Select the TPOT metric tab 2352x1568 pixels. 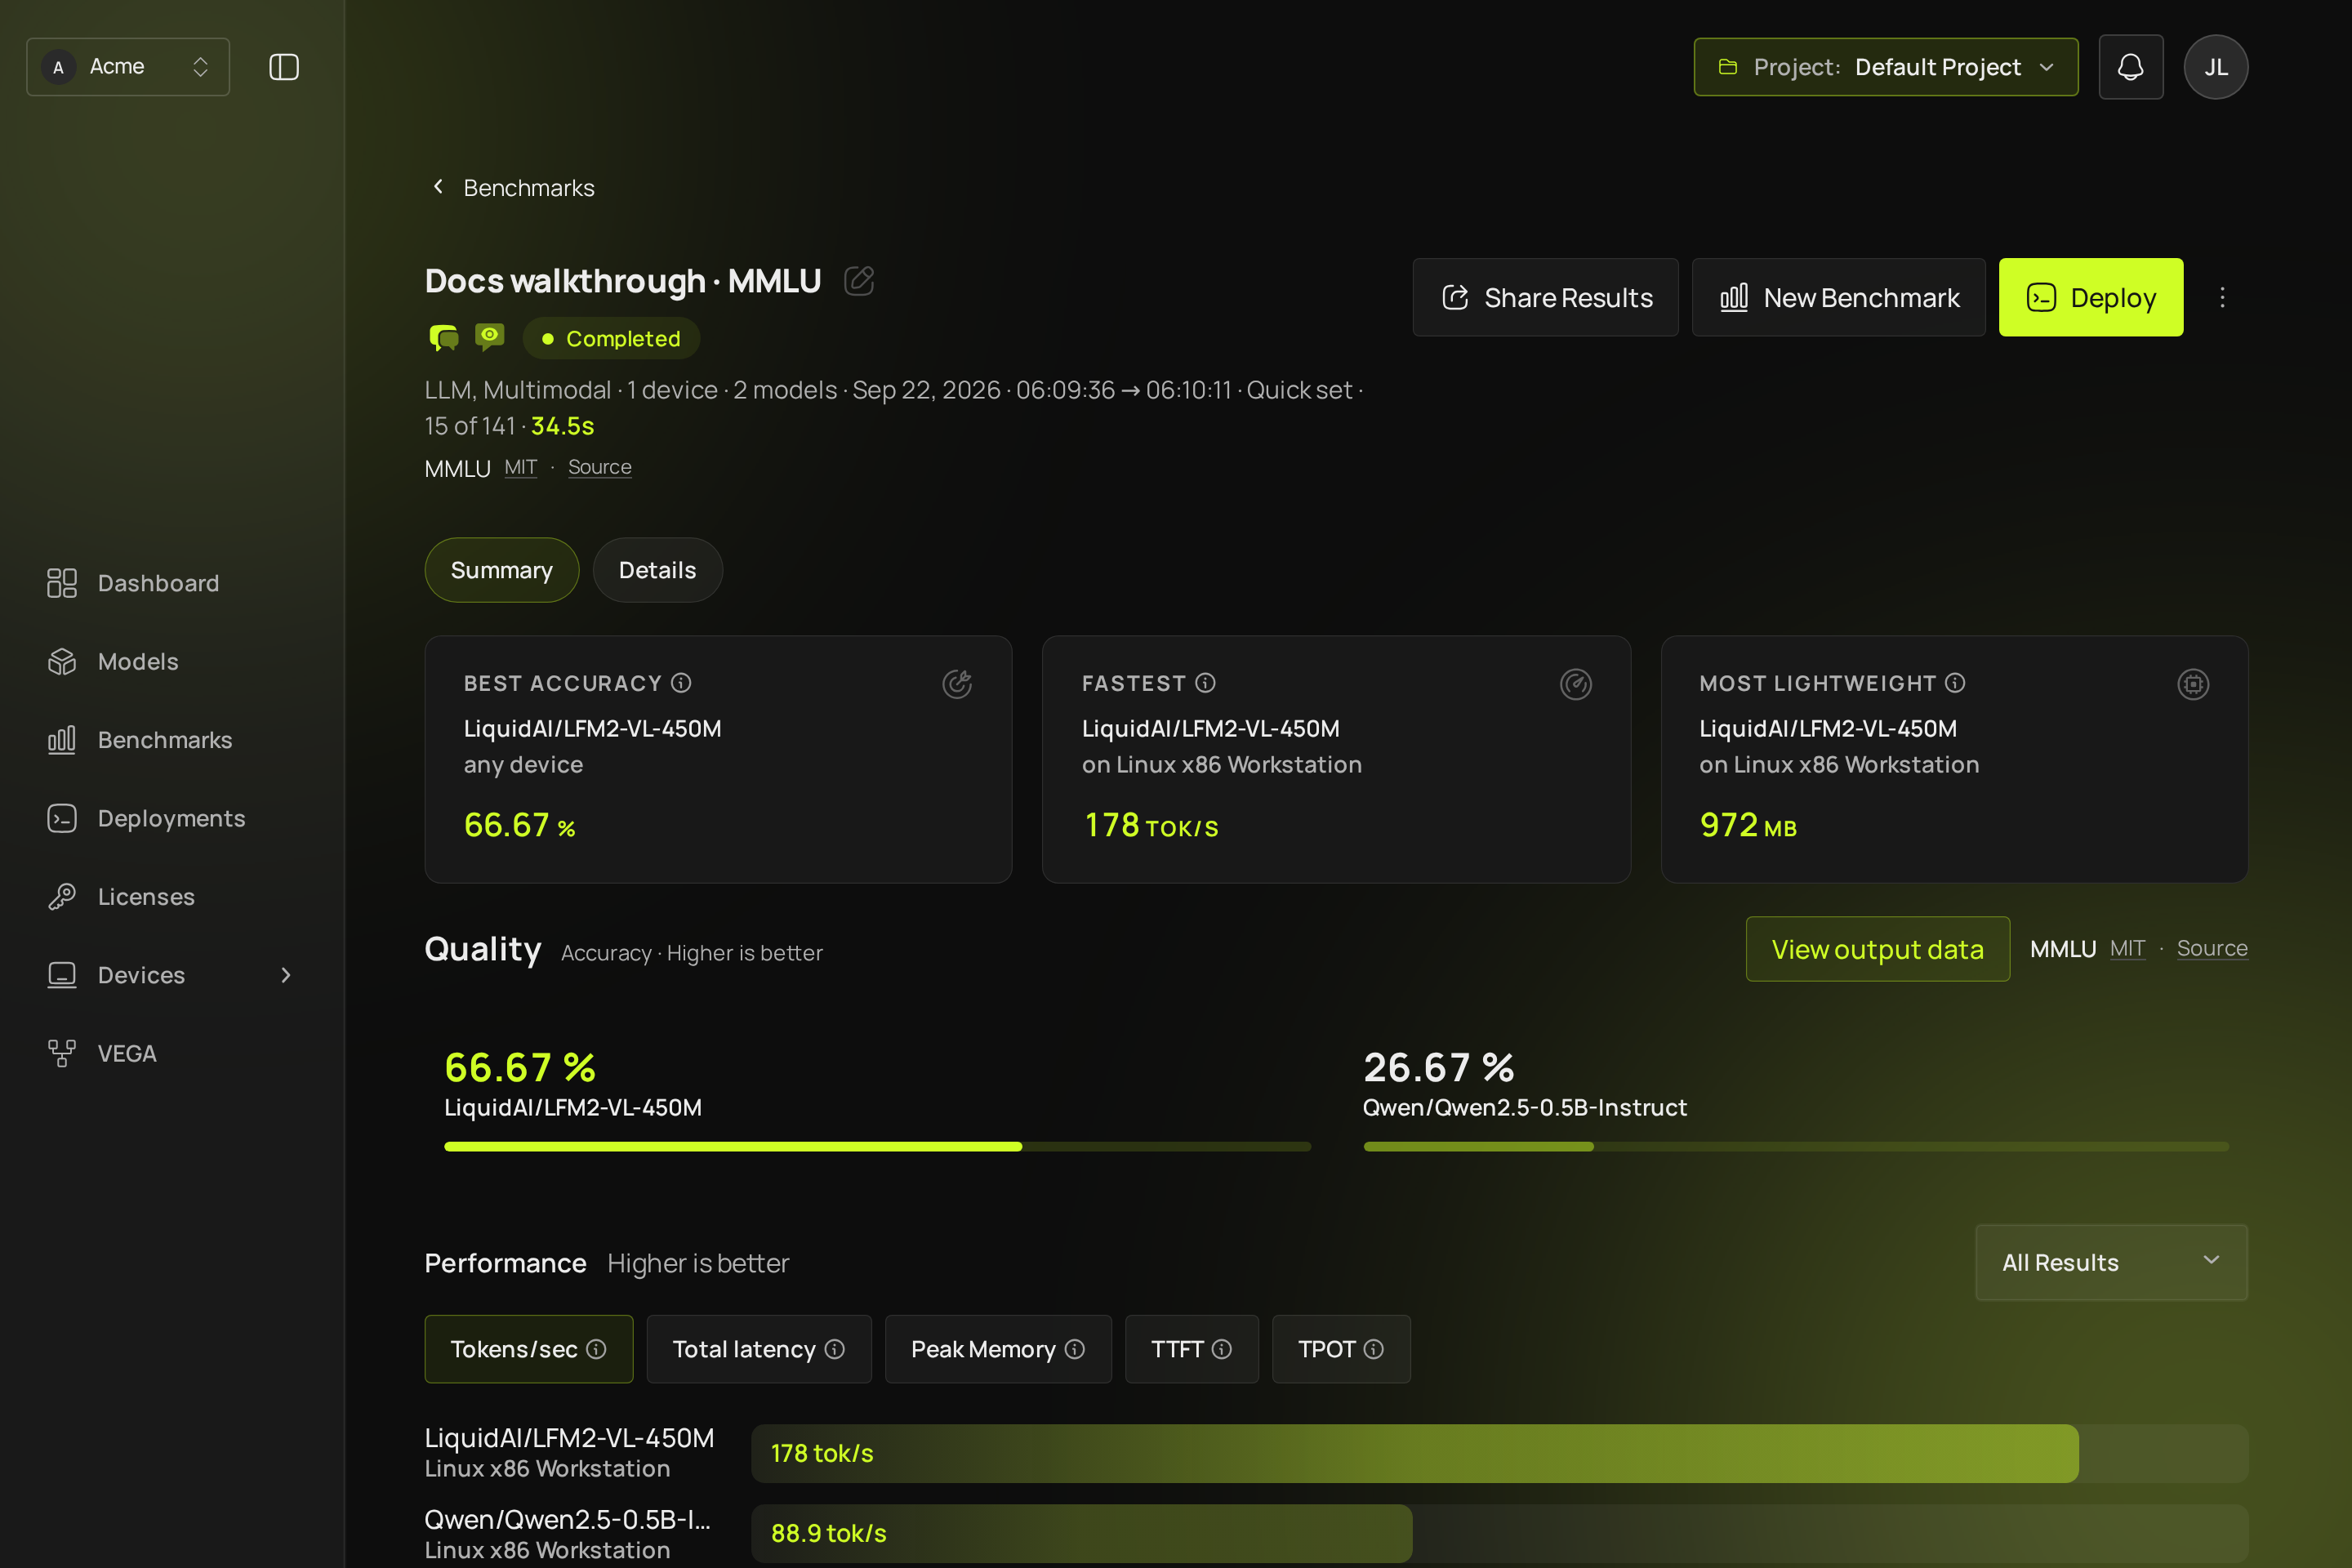(1340, 1349)
